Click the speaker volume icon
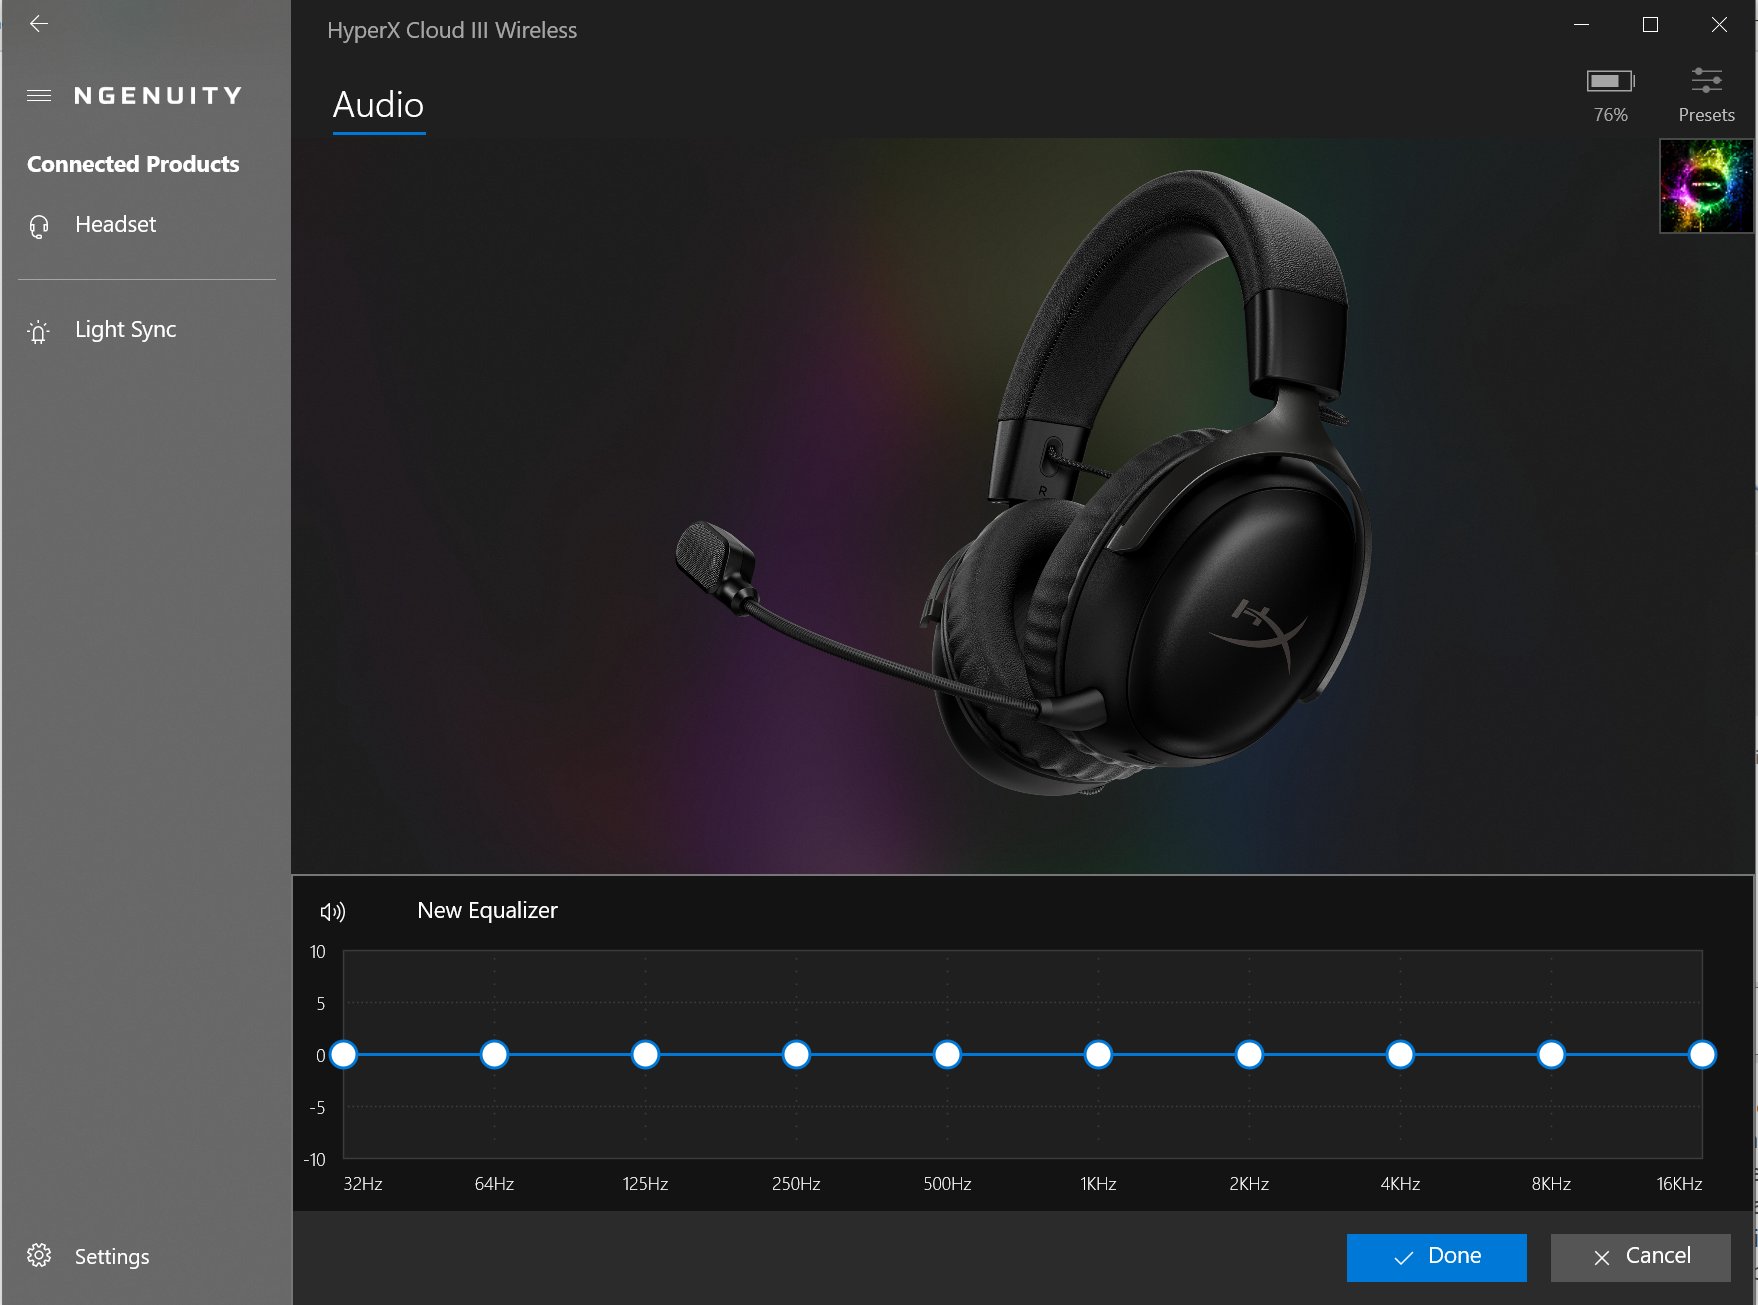 [x=332, y=911]
